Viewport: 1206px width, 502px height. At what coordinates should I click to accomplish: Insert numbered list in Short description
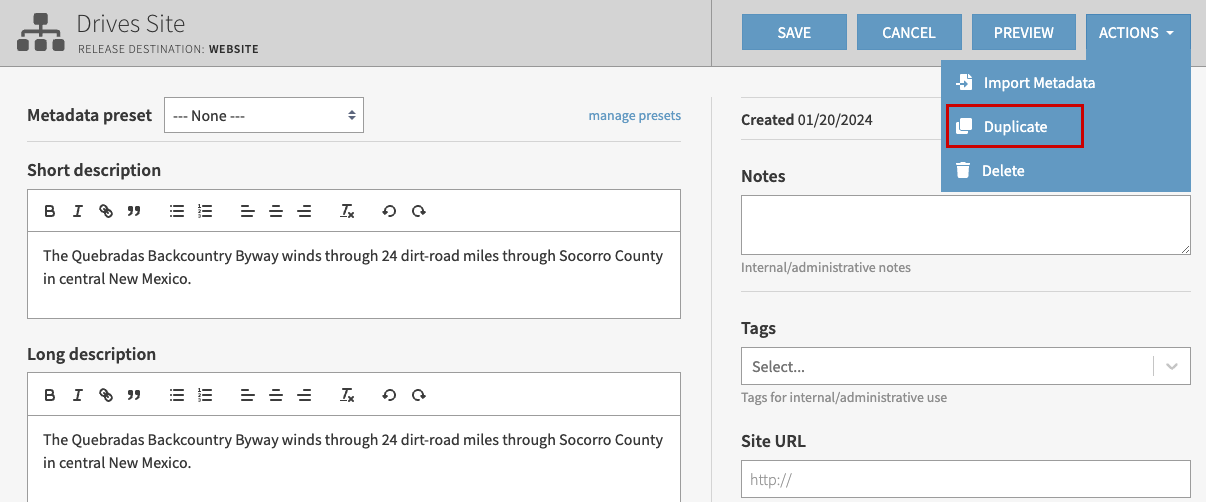click(205, 211)
